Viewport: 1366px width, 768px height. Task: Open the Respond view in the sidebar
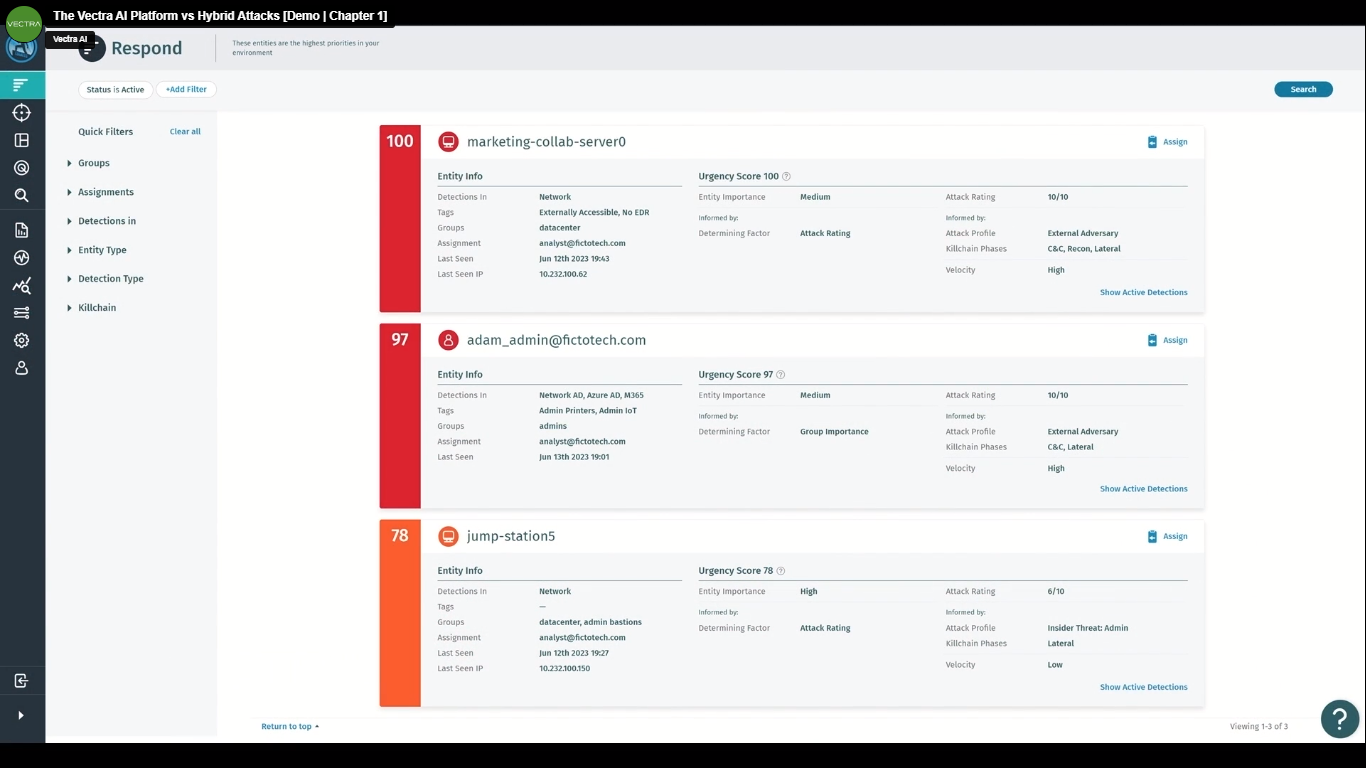(22, 86)
